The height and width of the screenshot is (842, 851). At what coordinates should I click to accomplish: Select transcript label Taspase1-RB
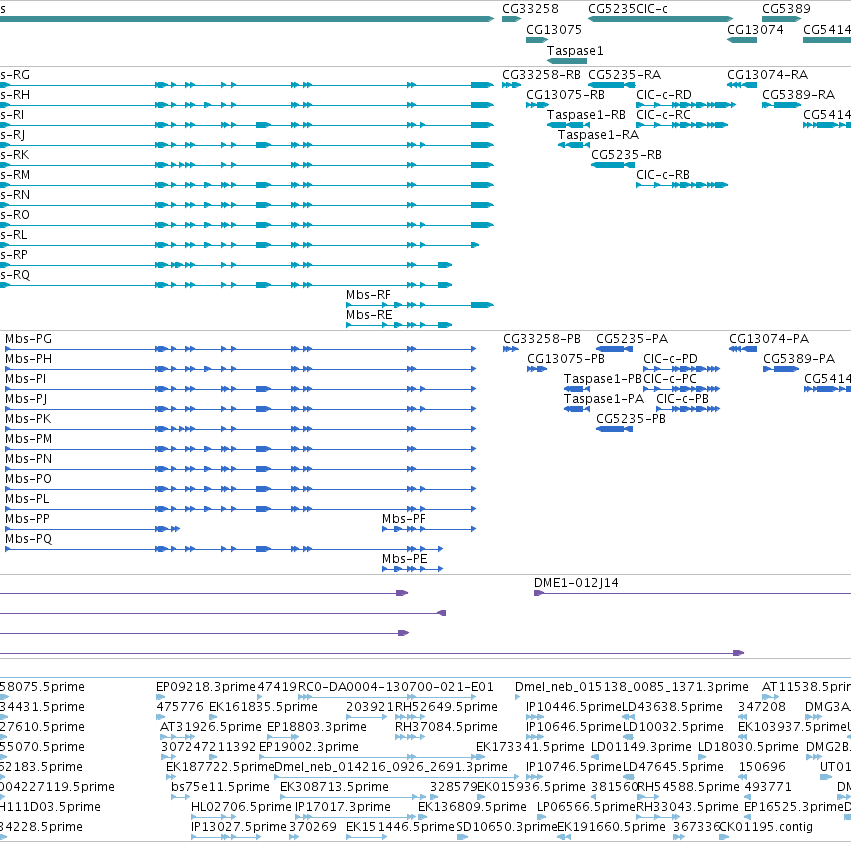click(586, 115)
